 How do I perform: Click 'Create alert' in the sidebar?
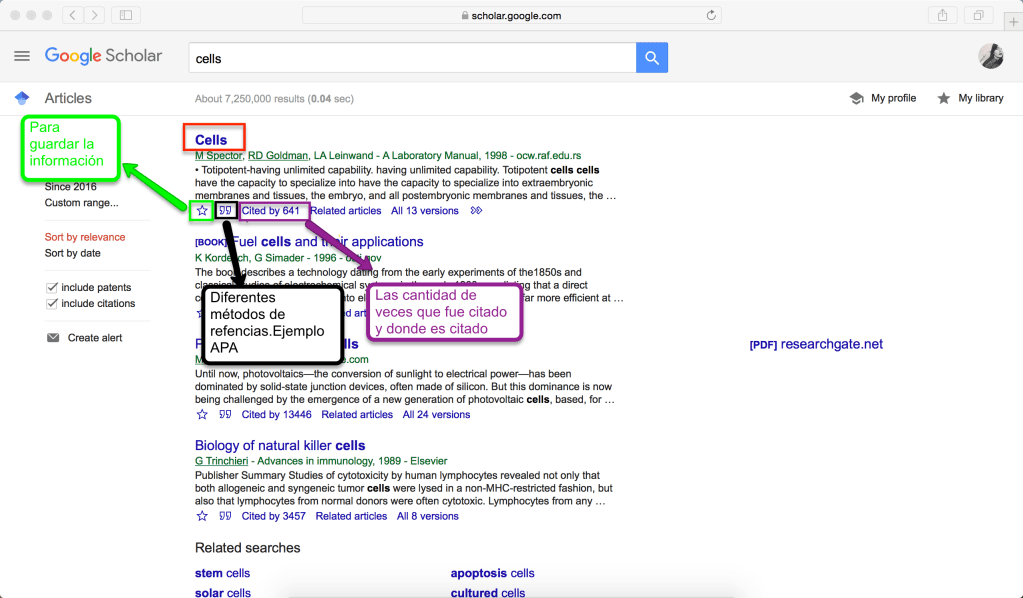coord(94,338)
